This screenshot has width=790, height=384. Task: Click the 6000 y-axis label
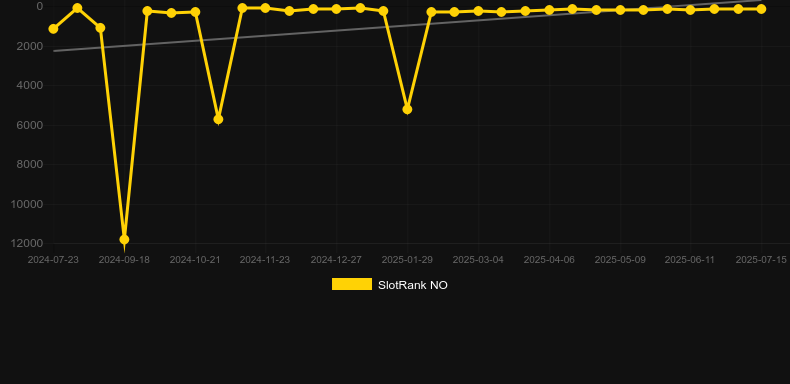click(30, 125)
